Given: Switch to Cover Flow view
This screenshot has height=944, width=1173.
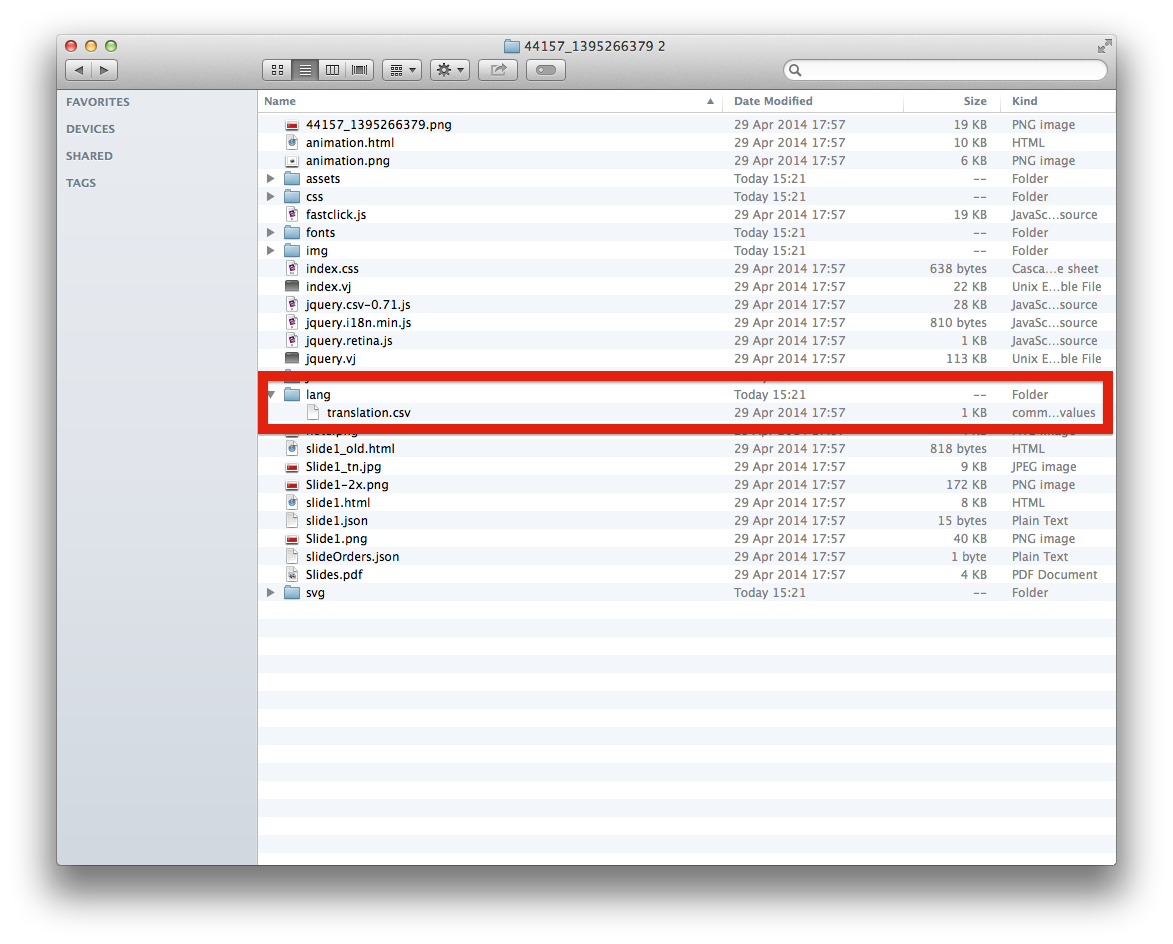Looking at the screenshot, I should click(x=360, y=70).
